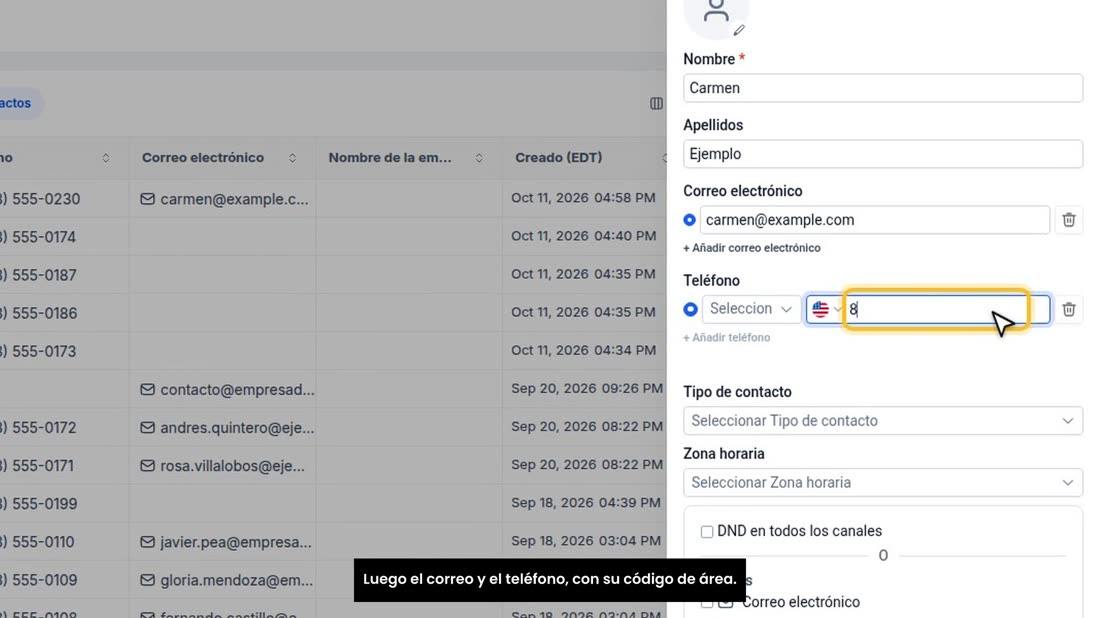Open the phone type Seleccion dropdown
This screenshot has height=618, width=1100.
pyautogui.click(x=751, y=309)
